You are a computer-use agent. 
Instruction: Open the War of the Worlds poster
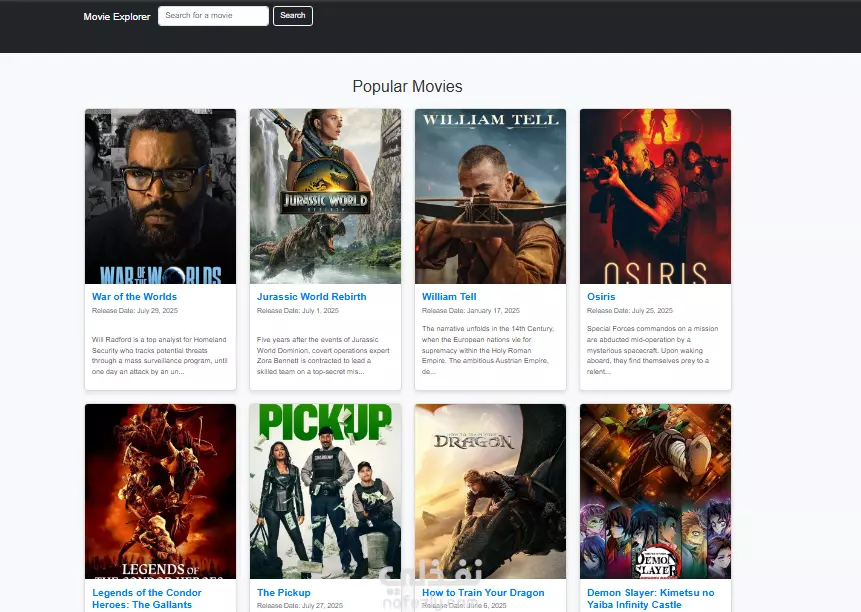pos(160,196)
